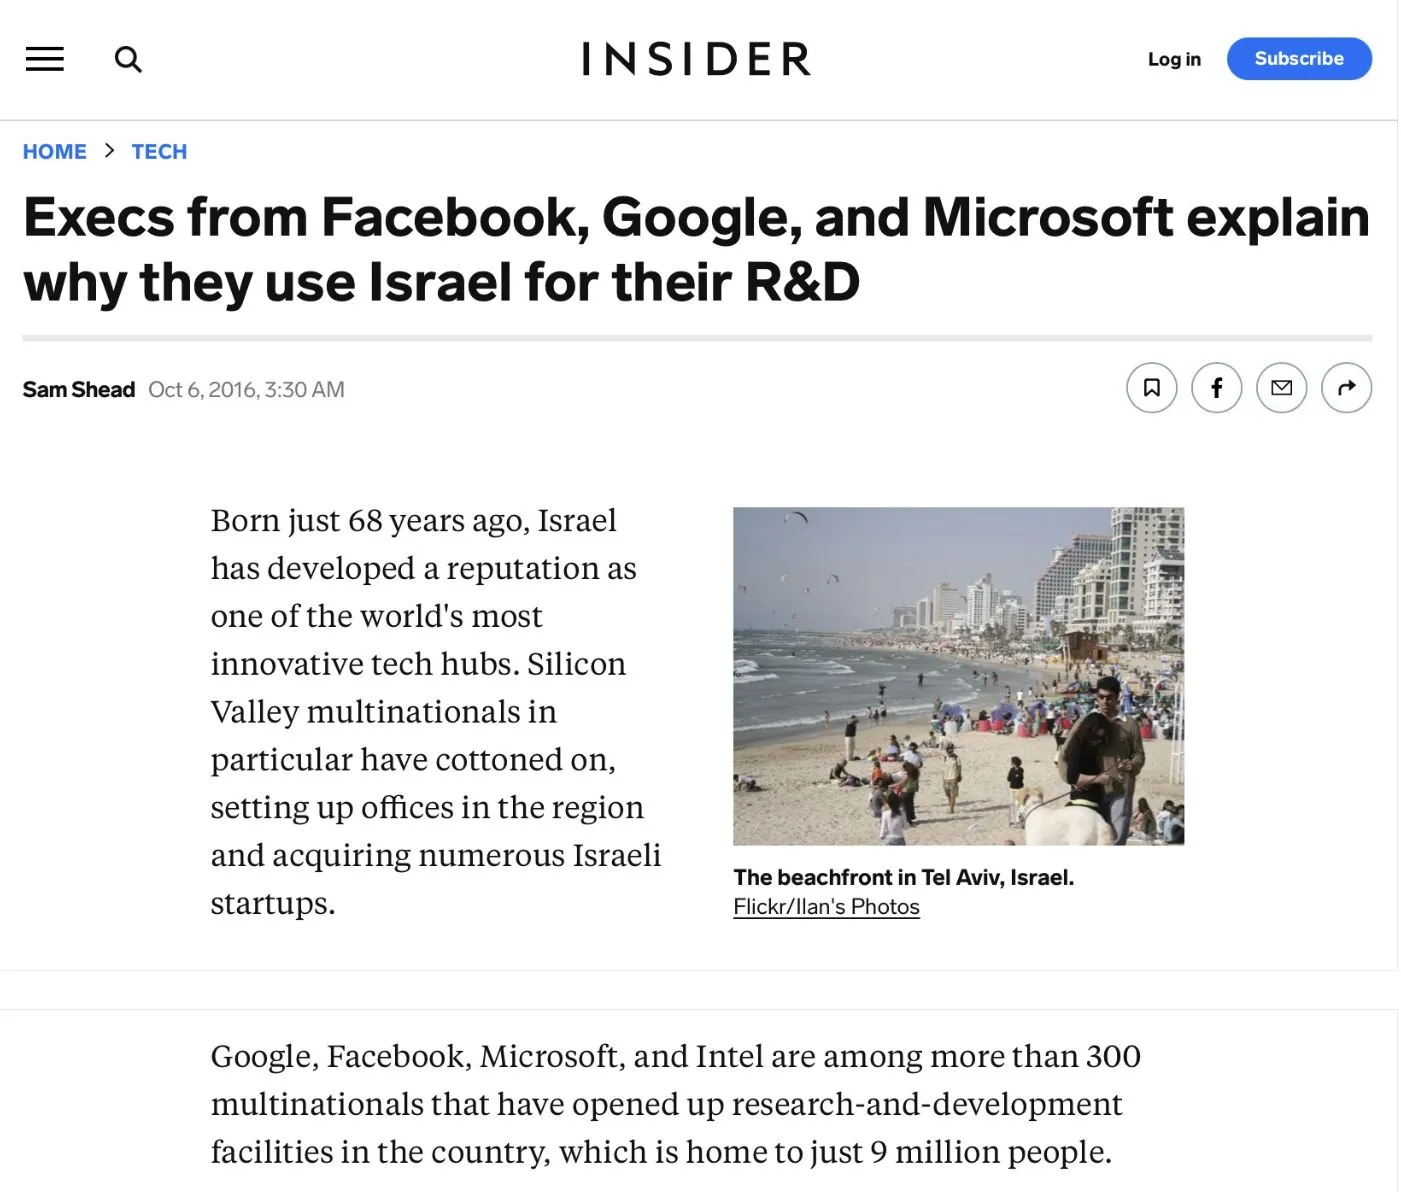The image size is (1401, 1192).
Task: Share article via Facebook icon
Action: click(1216, 388)
